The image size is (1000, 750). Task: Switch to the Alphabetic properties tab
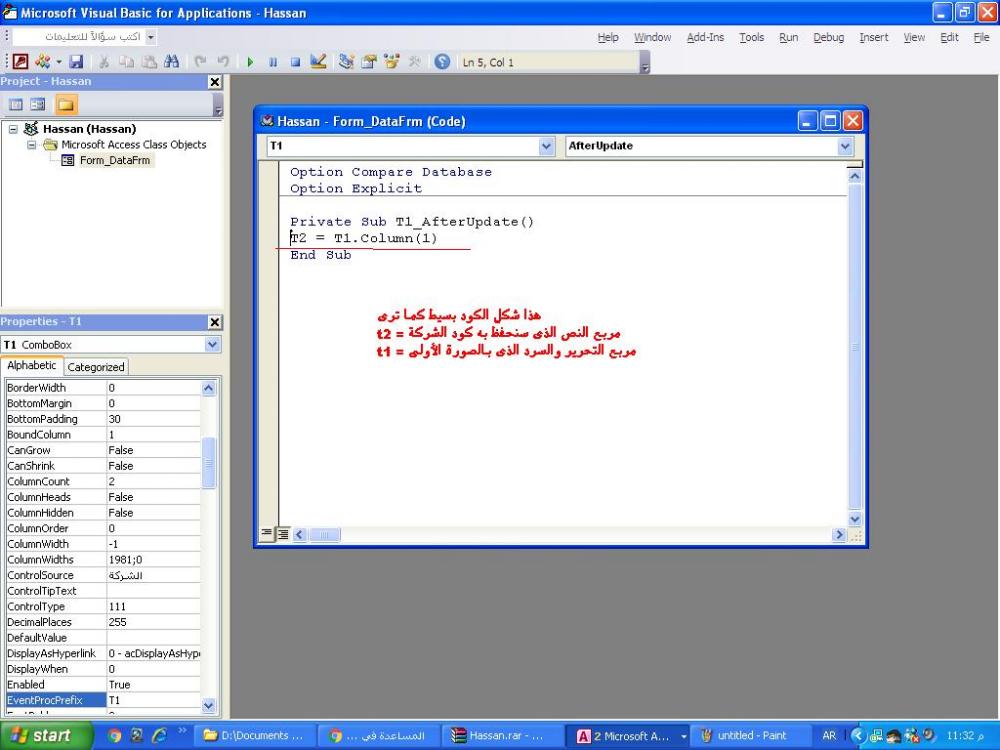[x=32, y=365]
